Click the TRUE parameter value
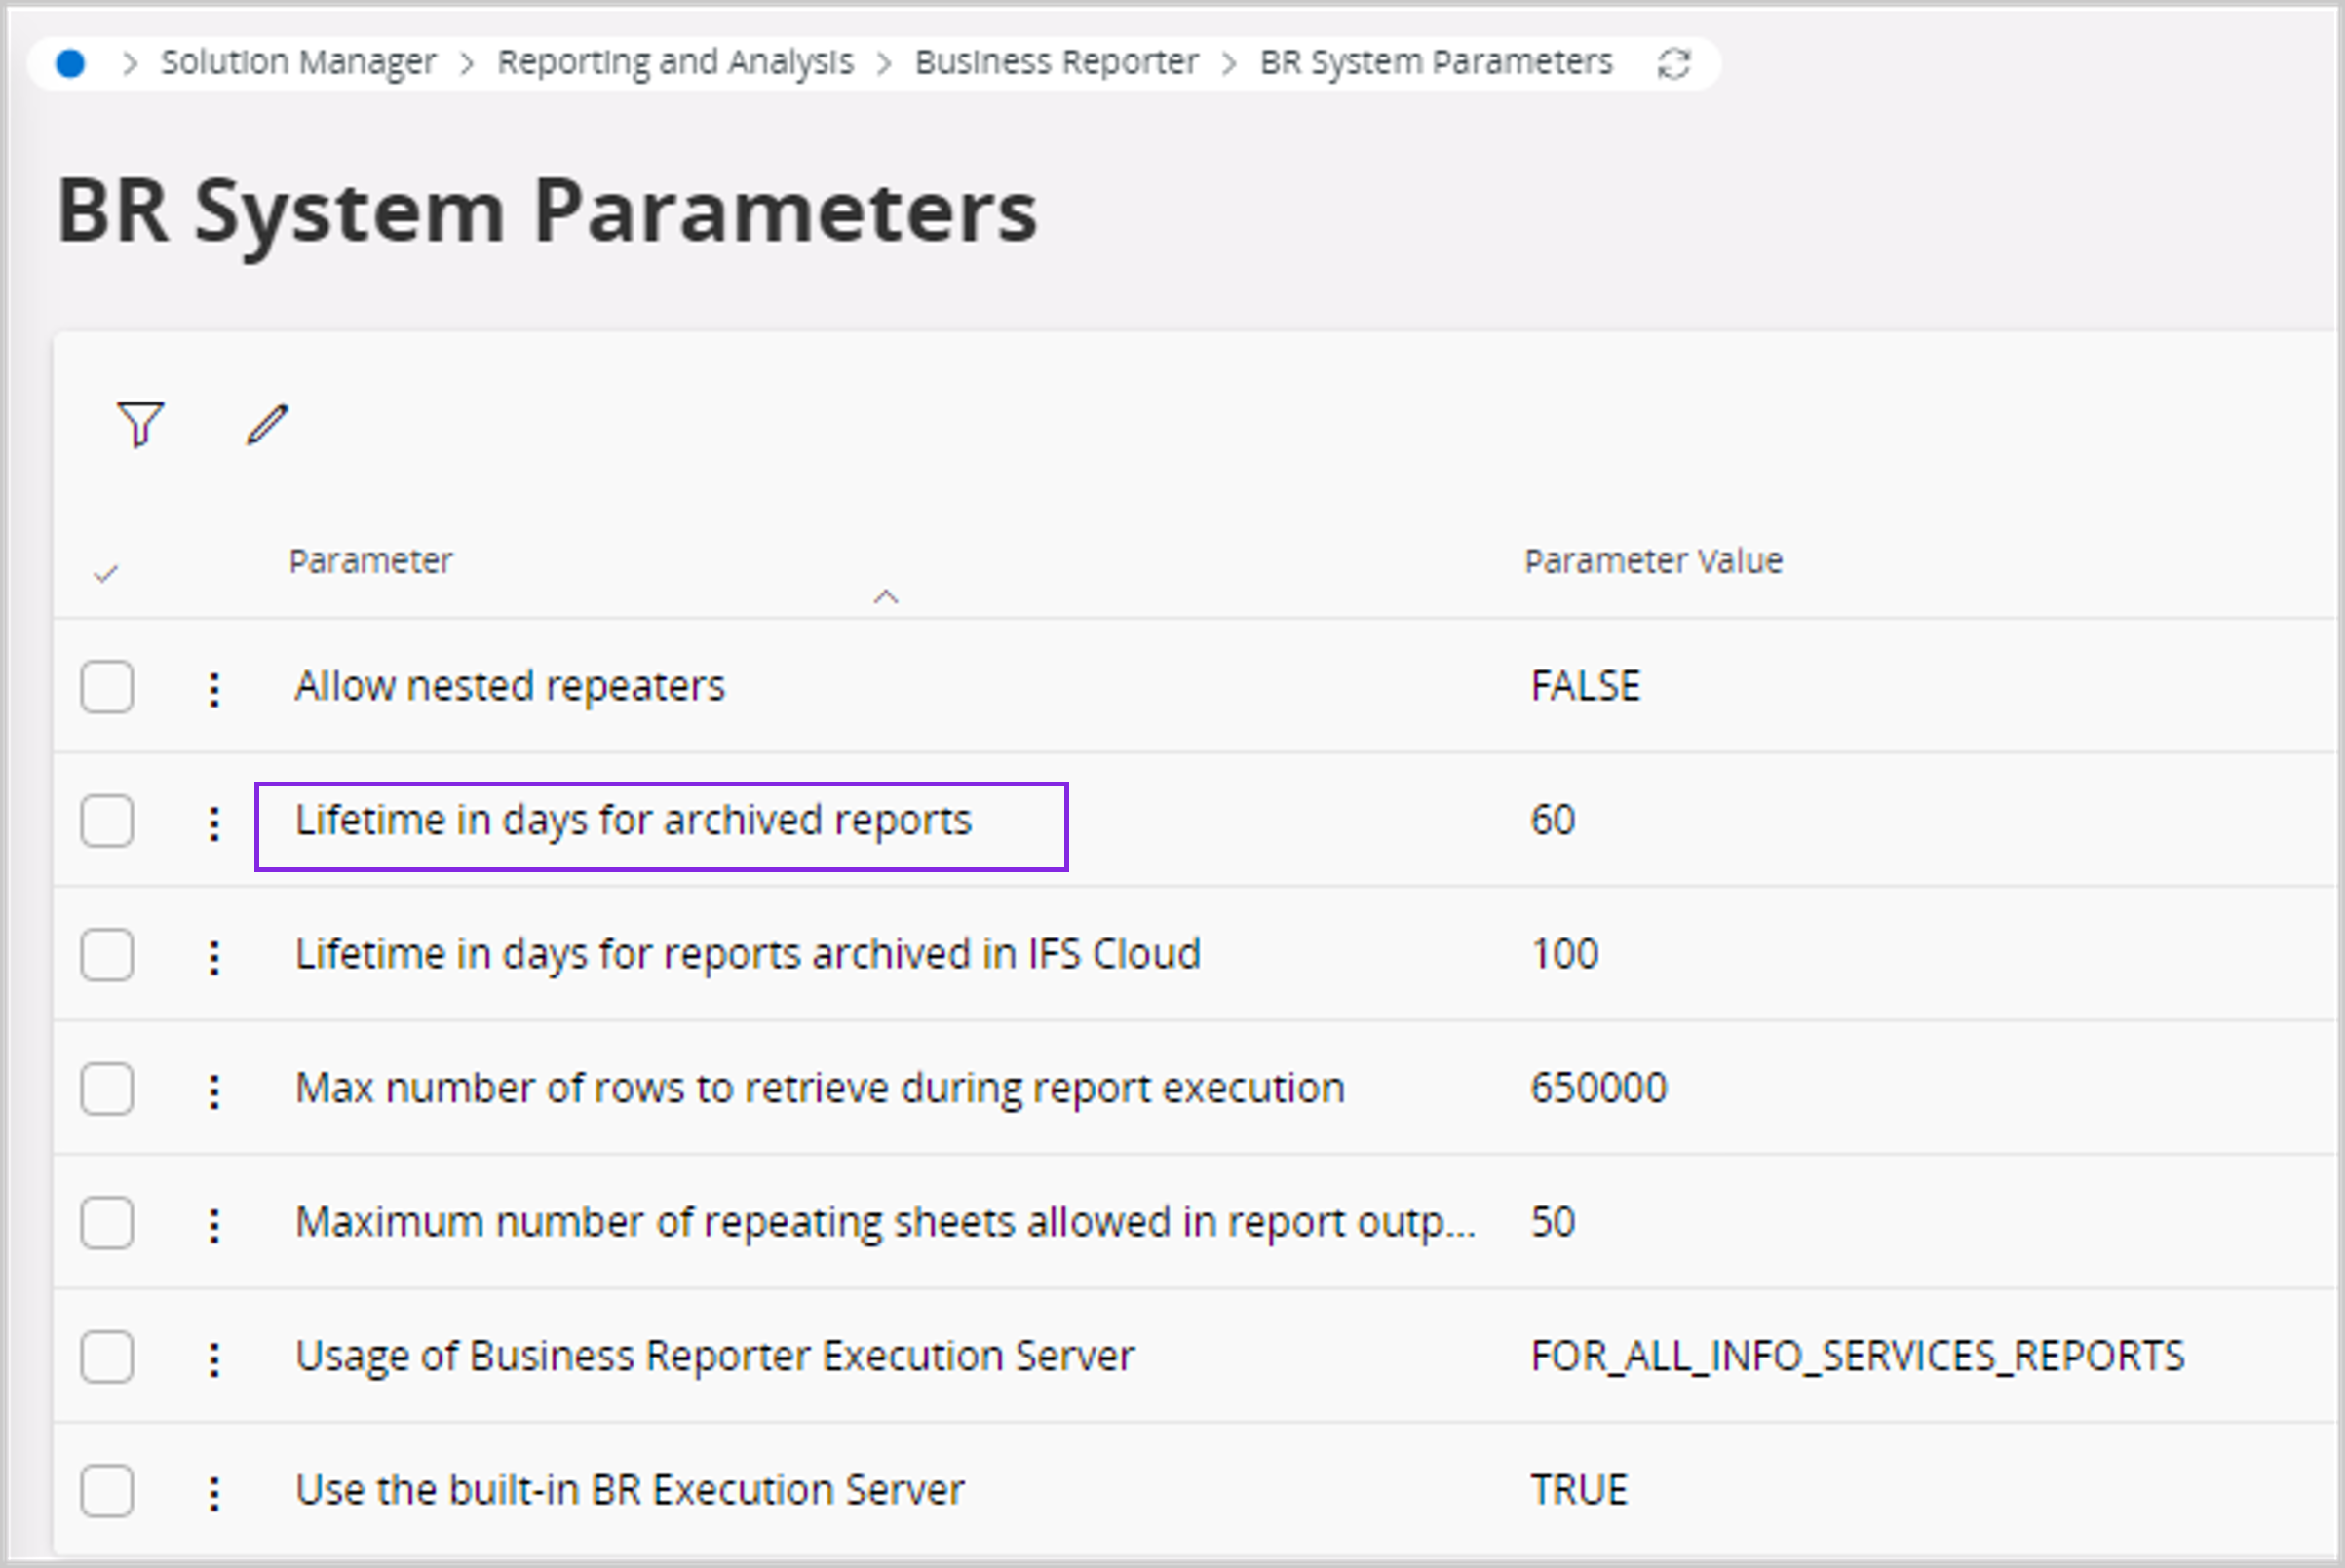The width and height of the screenshot is (2345, 1568). pos(1579,1490)
